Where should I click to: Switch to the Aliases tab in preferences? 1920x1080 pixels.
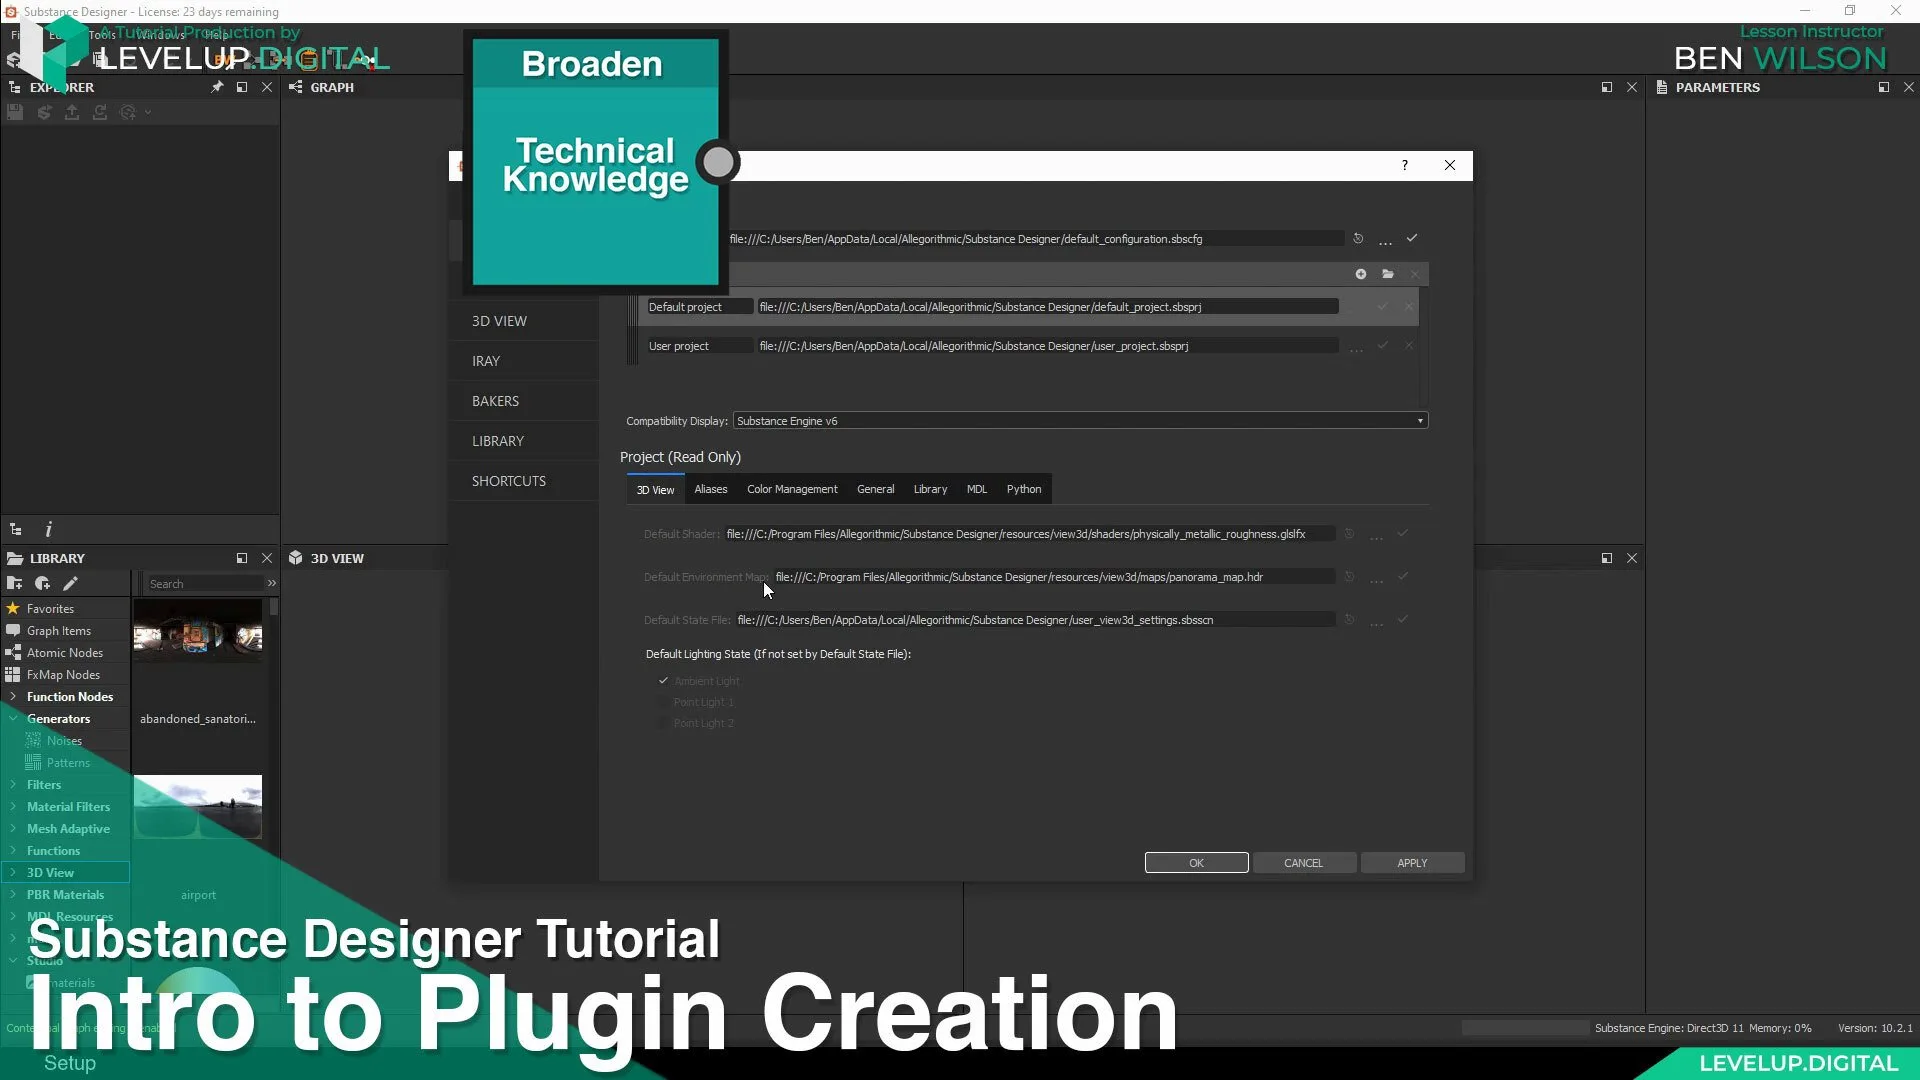tap(709, 488)
